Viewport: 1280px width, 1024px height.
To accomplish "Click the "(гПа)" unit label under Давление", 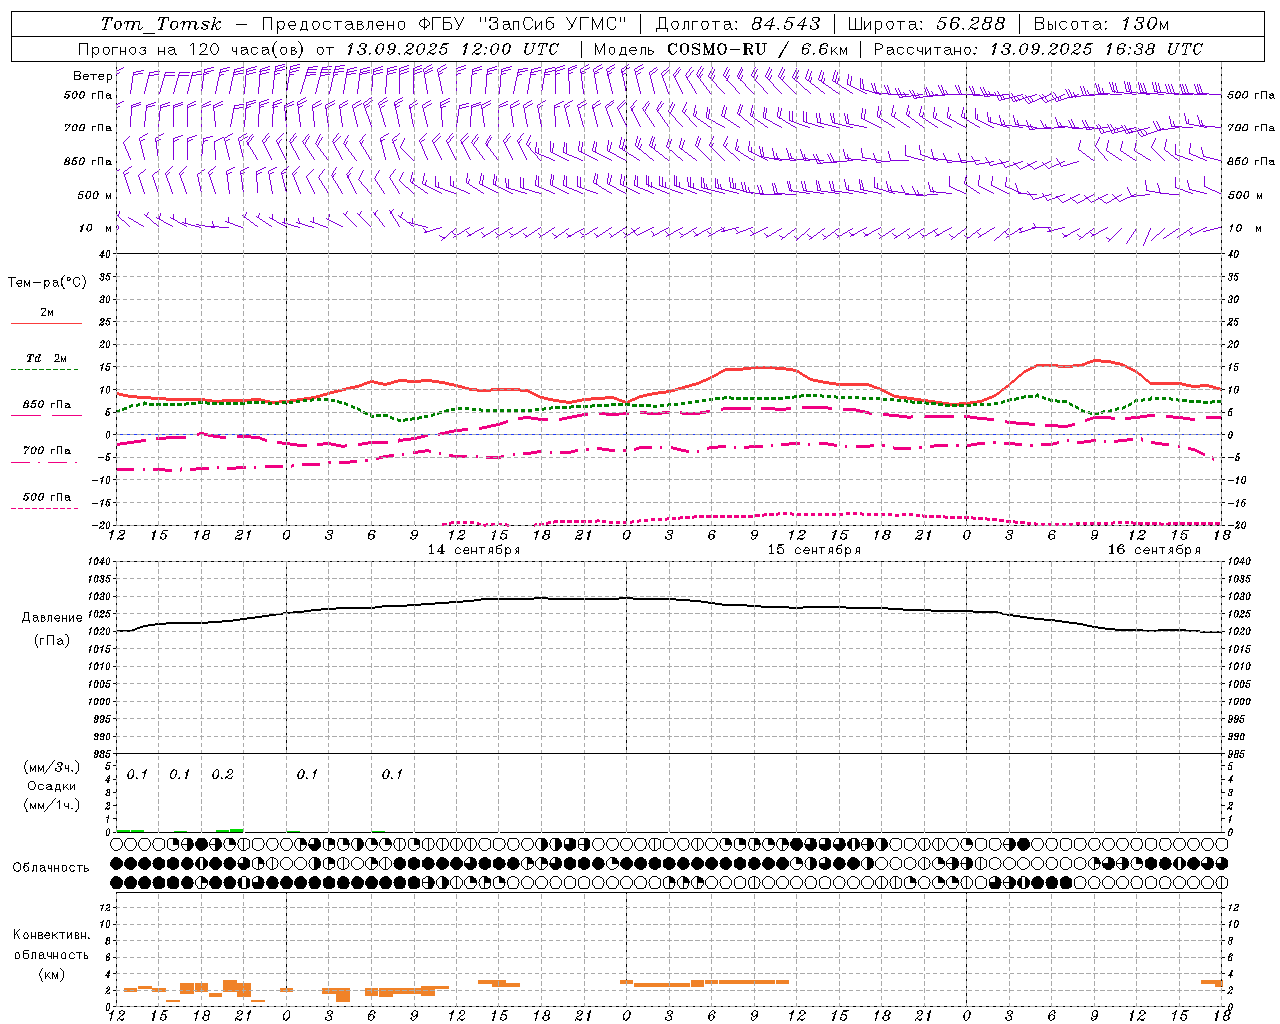I will [52, 640].
